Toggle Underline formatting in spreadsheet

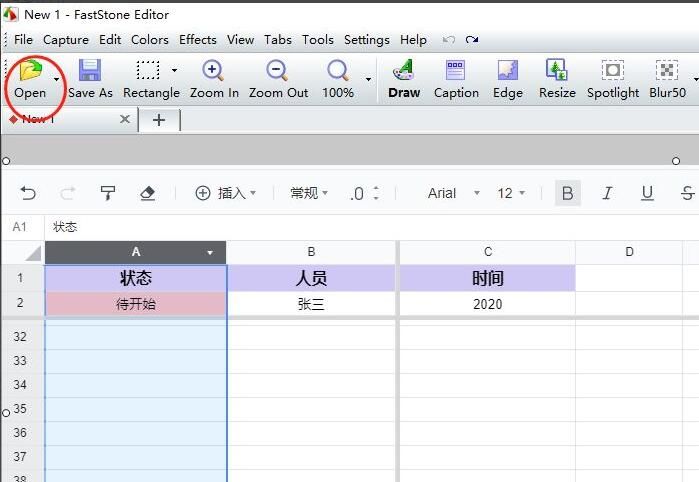click(647, 193)
